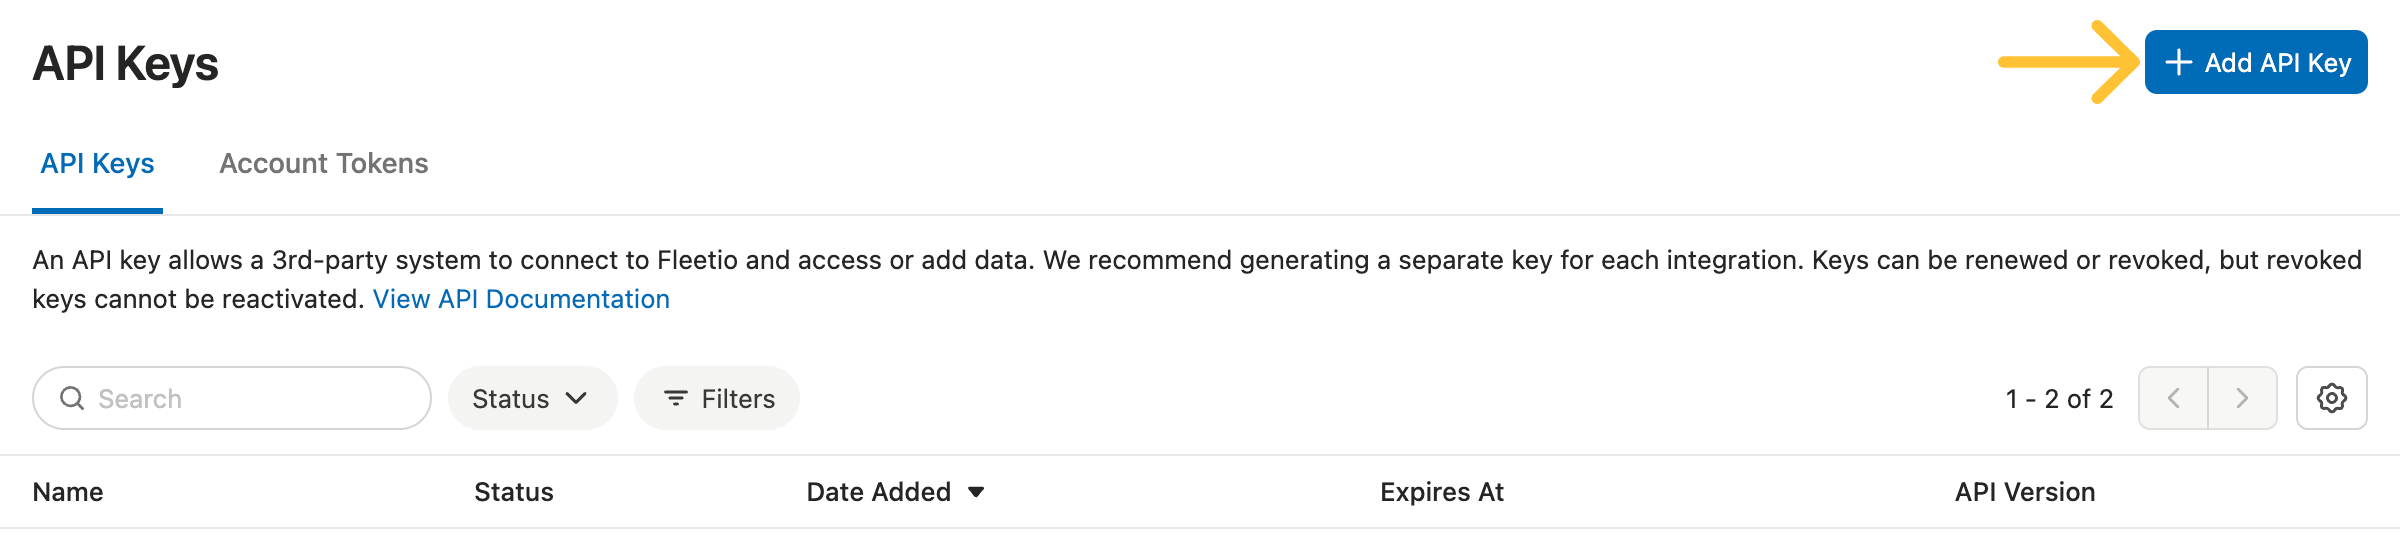The height and width of the screenshot is (536, 2400).
Task: Click the plus icon on Add API Key
Action: point(2178,63)
